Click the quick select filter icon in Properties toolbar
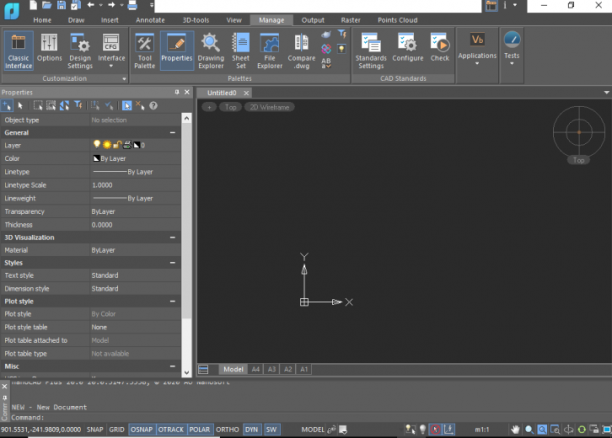 tap(78, 105)
